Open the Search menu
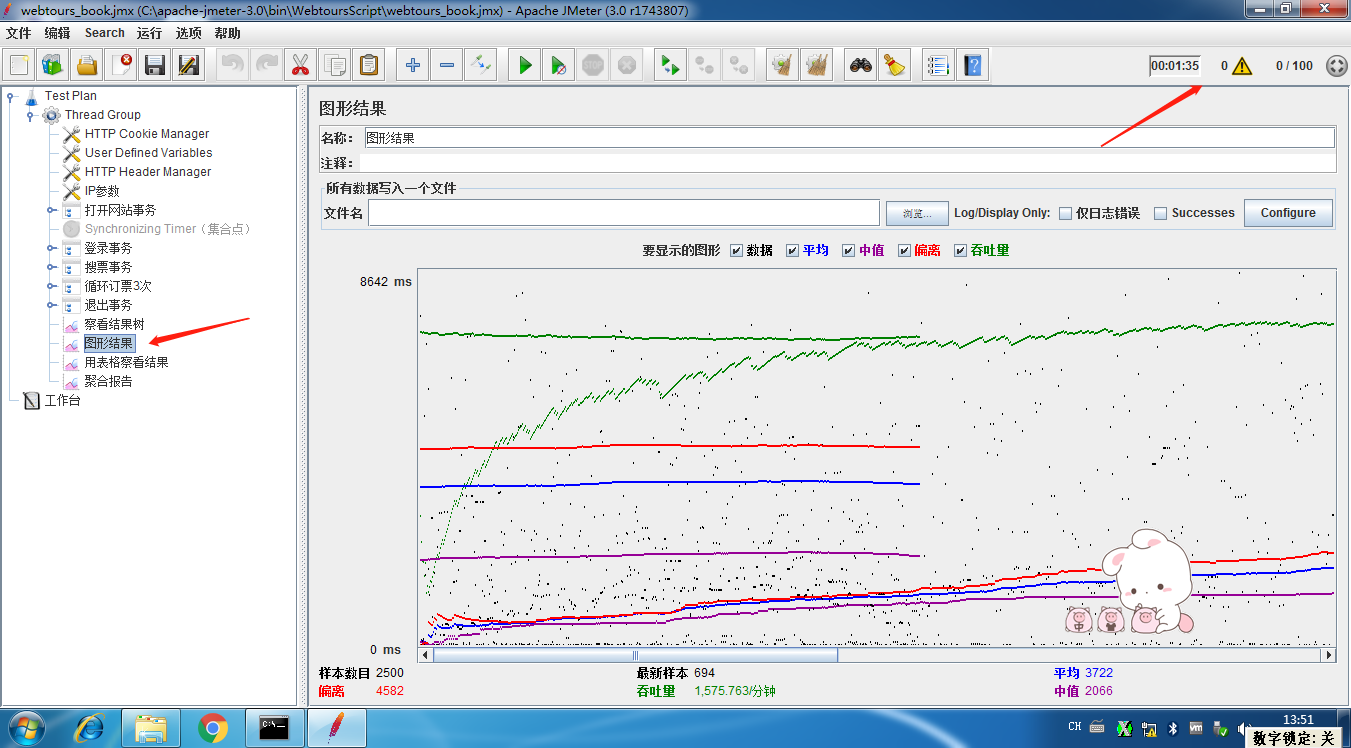Screen dimensions: 1351x748 104,33
